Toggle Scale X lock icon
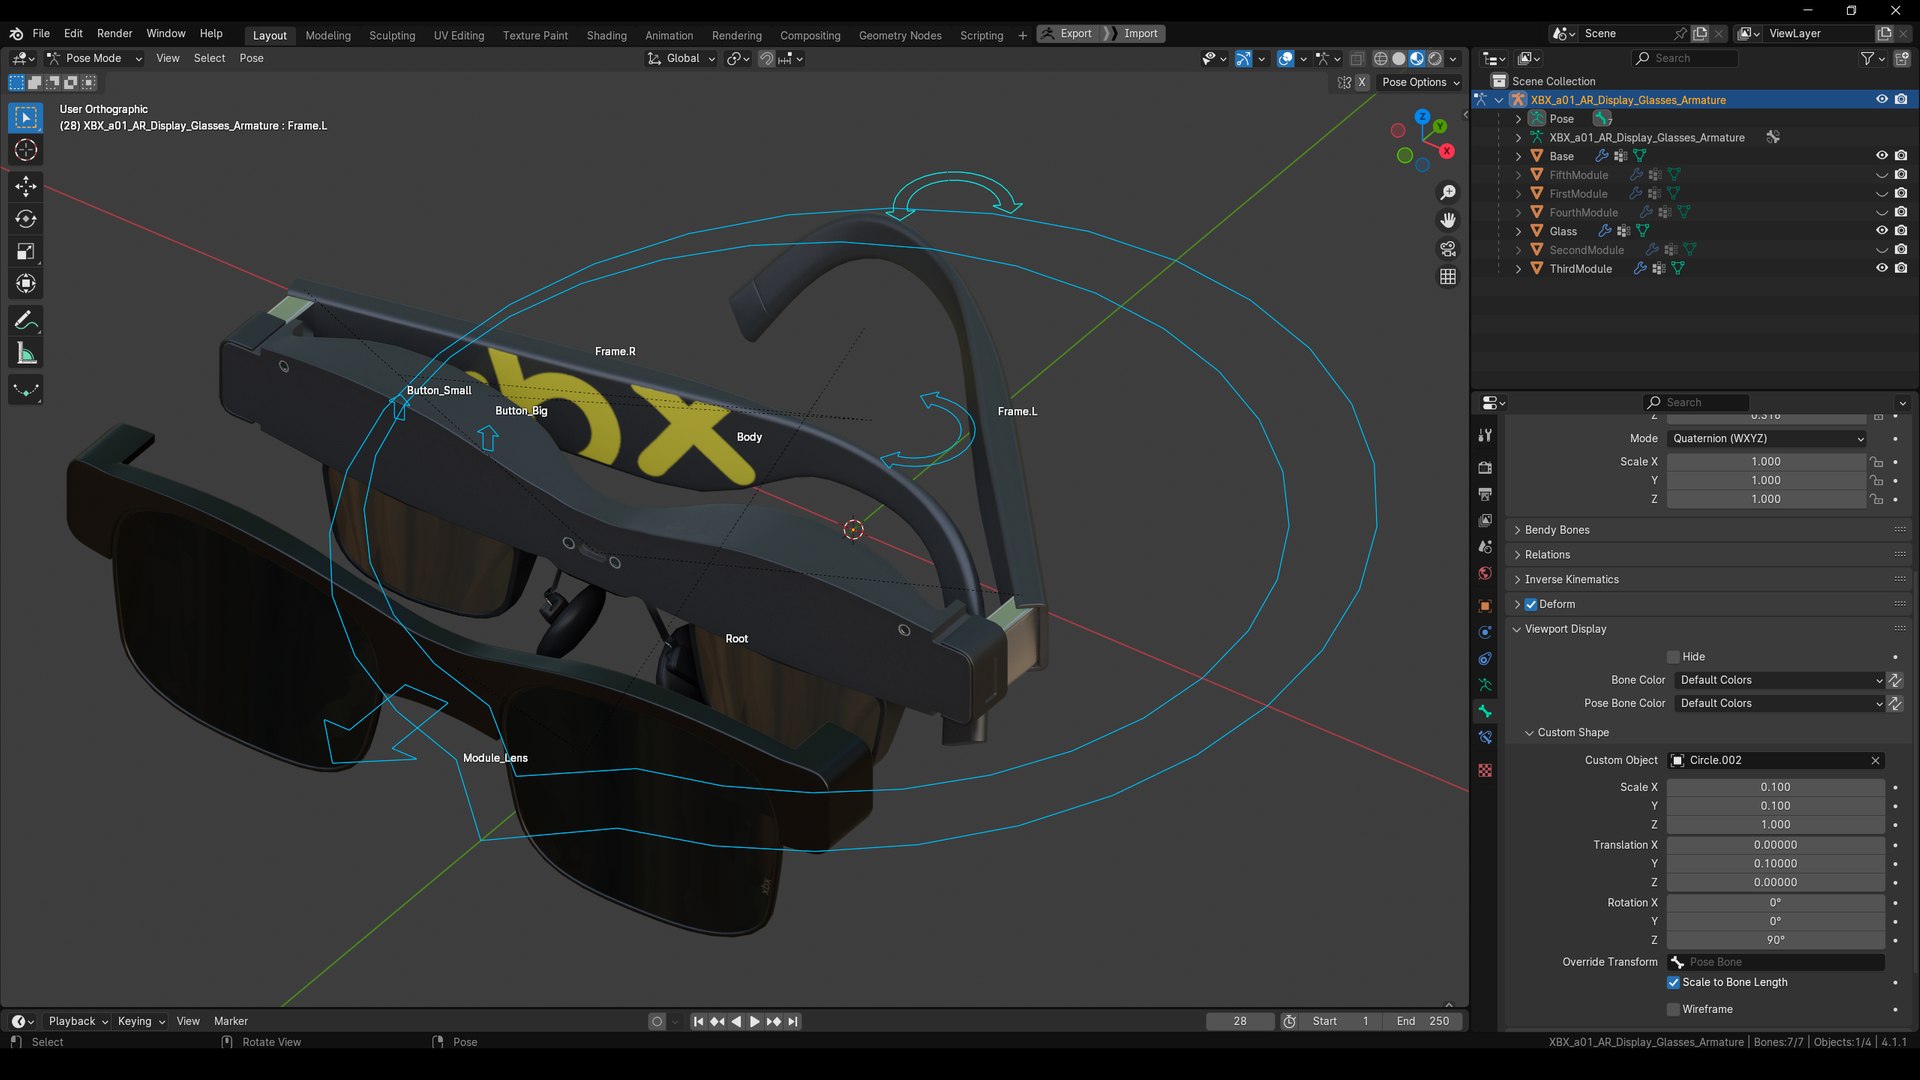1920x1080 pixels. pos(1877,462)
